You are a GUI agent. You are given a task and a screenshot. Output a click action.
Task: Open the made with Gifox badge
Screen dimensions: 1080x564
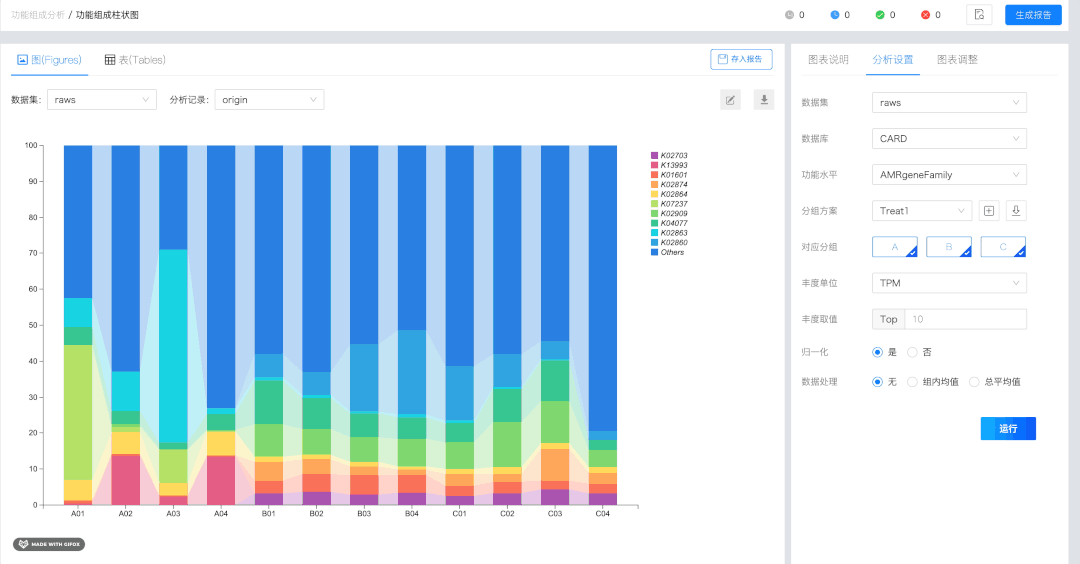pos(49,544)
